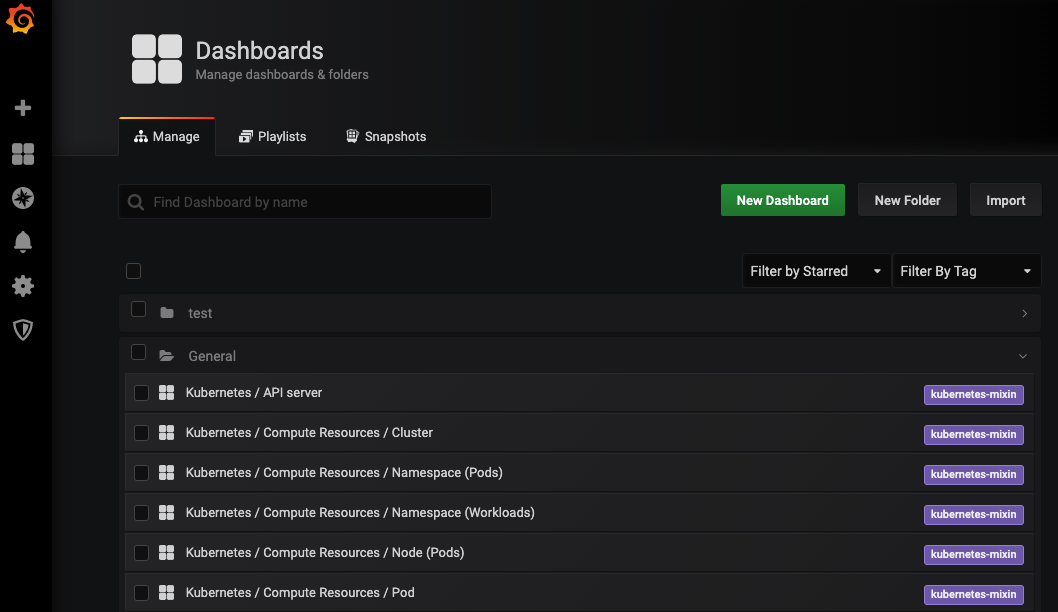The image size is (1058, 612).
Task: Open the Explore compass icon
Action: [23, 198]
